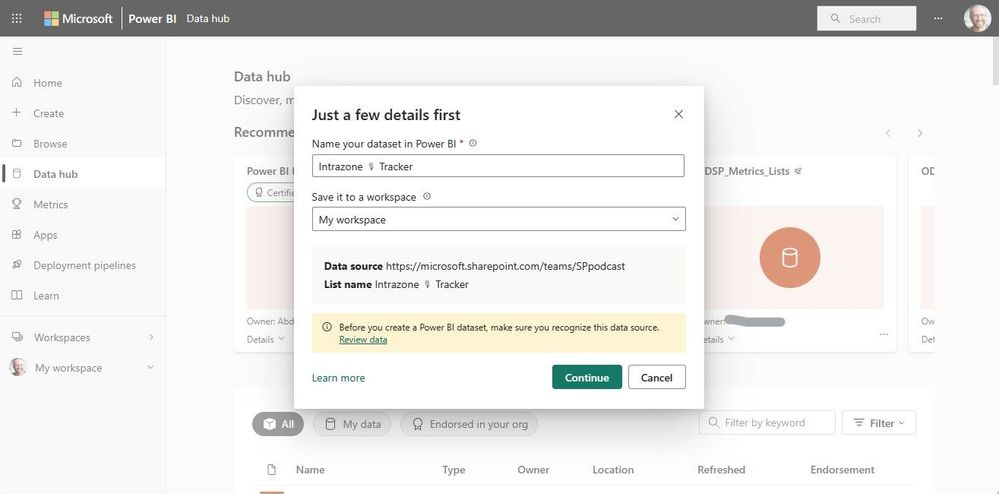The height and width of the screenshot is (494, 999).
Task: Expand My workspace chevron in sidebar
Action: click(150, 368)
